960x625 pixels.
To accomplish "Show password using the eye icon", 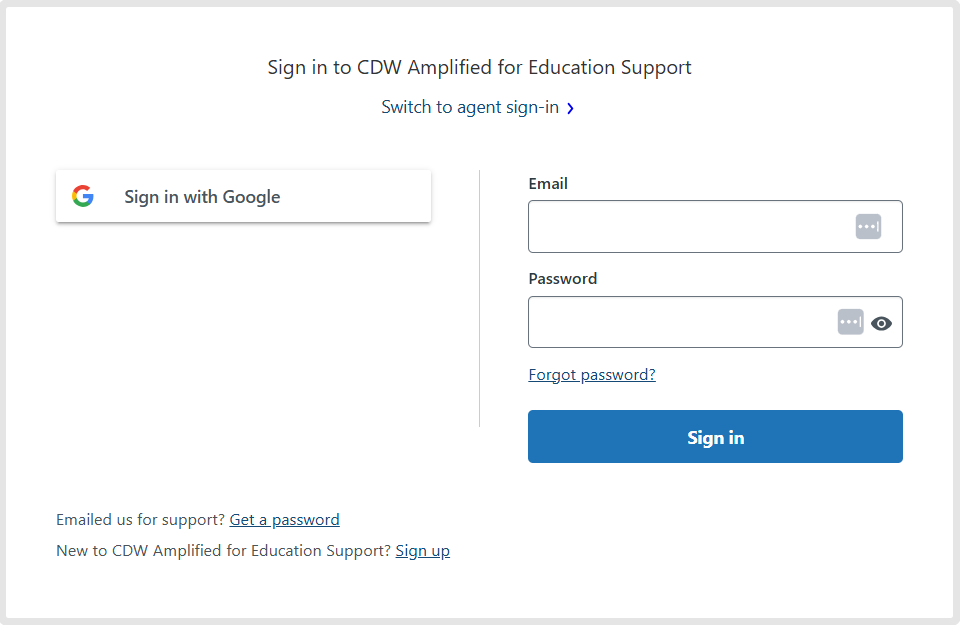I will [881, 323].
